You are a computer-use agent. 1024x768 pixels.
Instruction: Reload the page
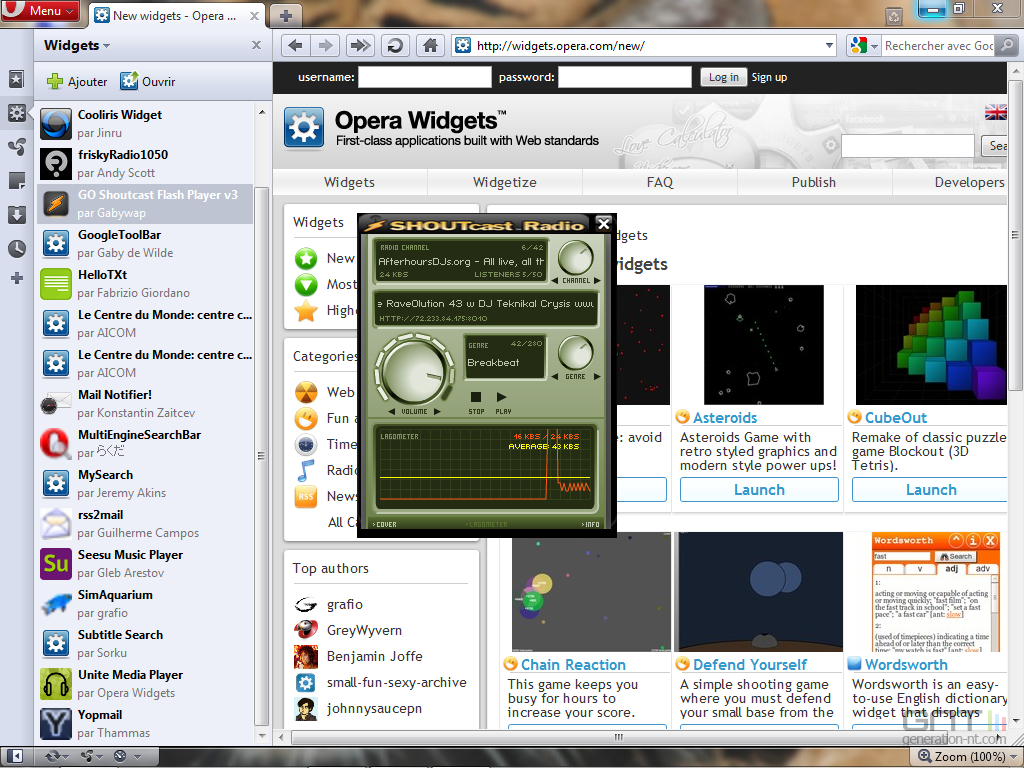coord(395,46)
